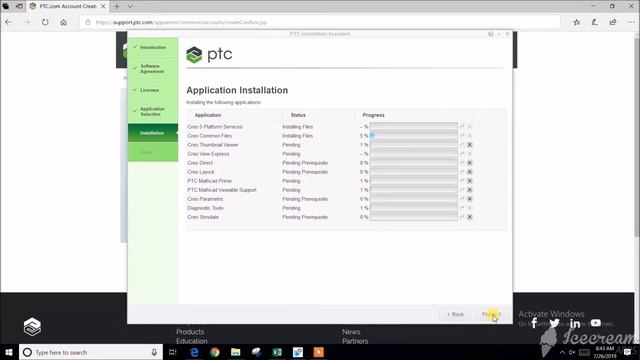This screenshot has height=360, width=640.
Task: Open Task View on the taskbar
Action: 173,352
